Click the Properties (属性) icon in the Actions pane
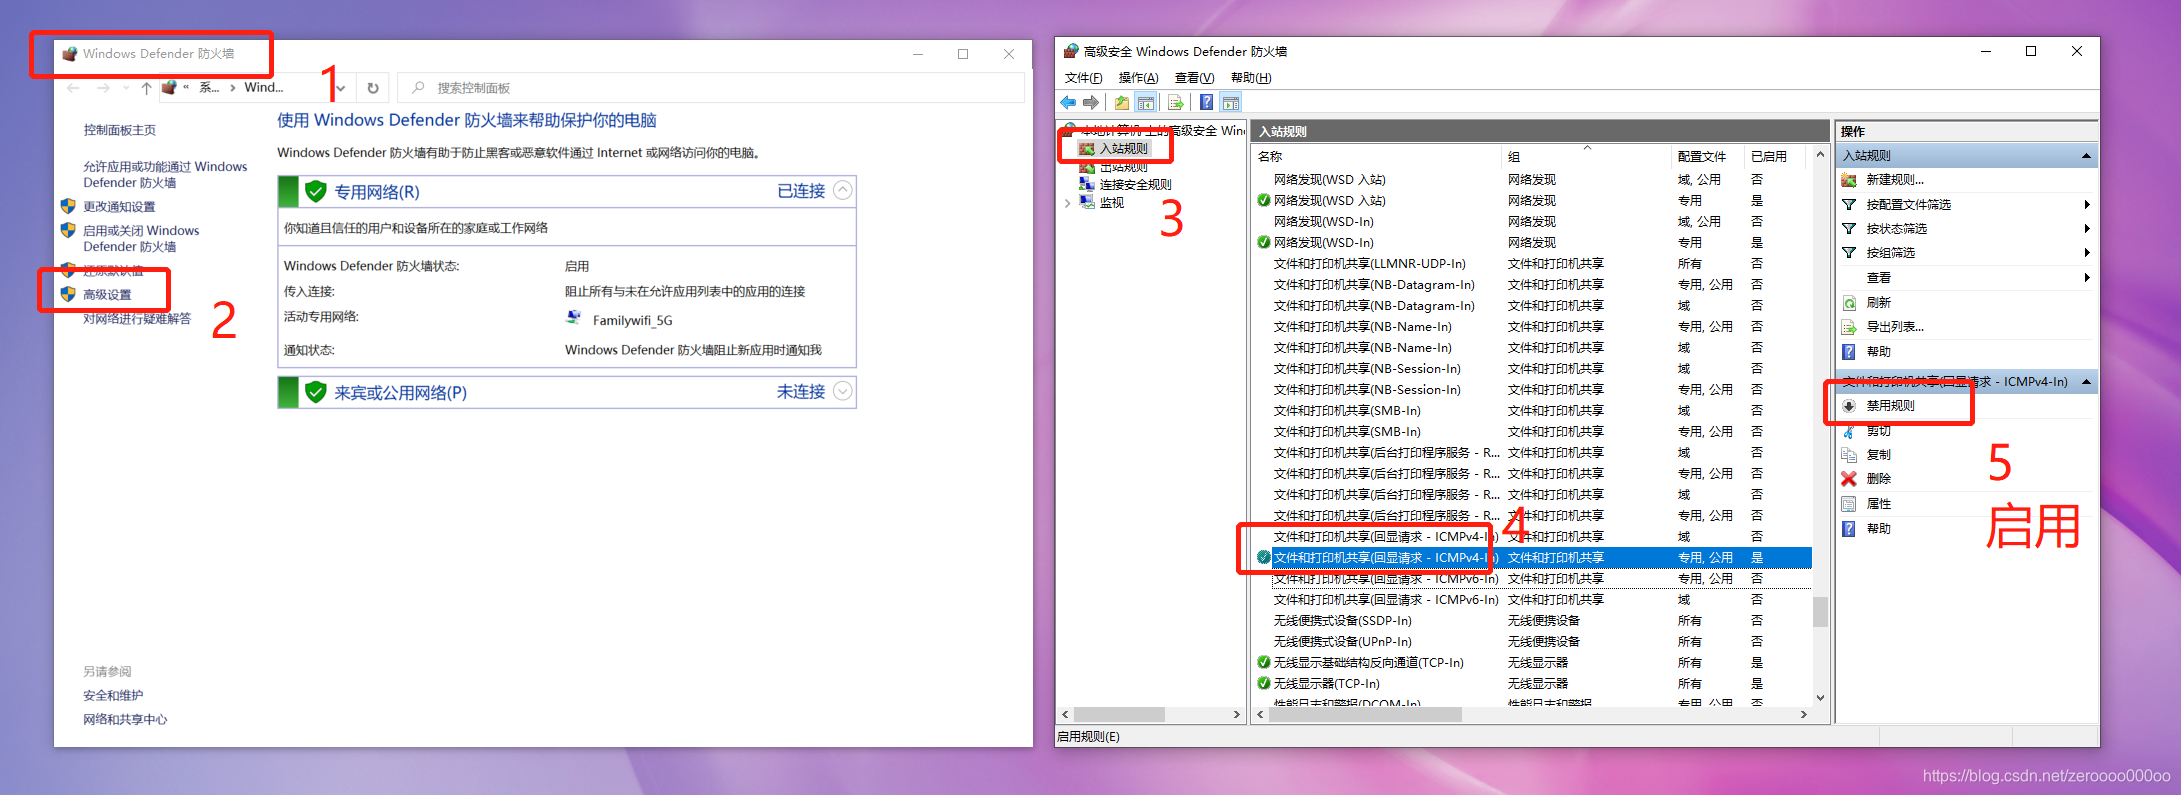 tap(1849, 504)
